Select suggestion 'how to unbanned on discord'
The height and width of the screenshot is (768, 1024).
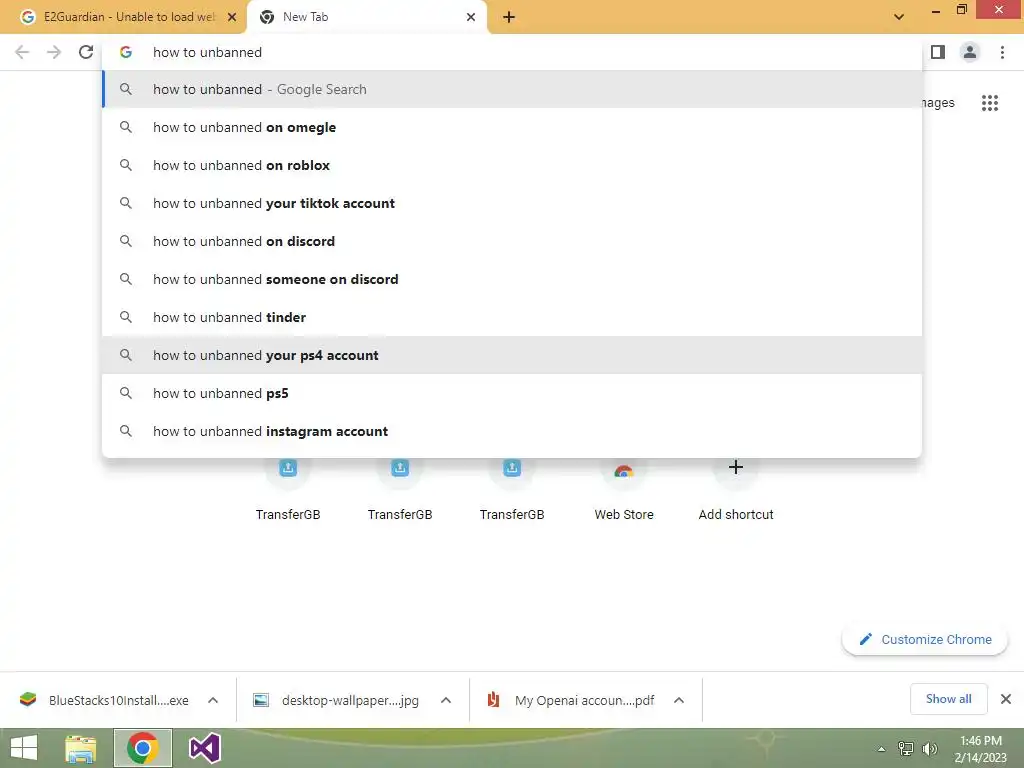pyautogui.click(x=512, y=241)
